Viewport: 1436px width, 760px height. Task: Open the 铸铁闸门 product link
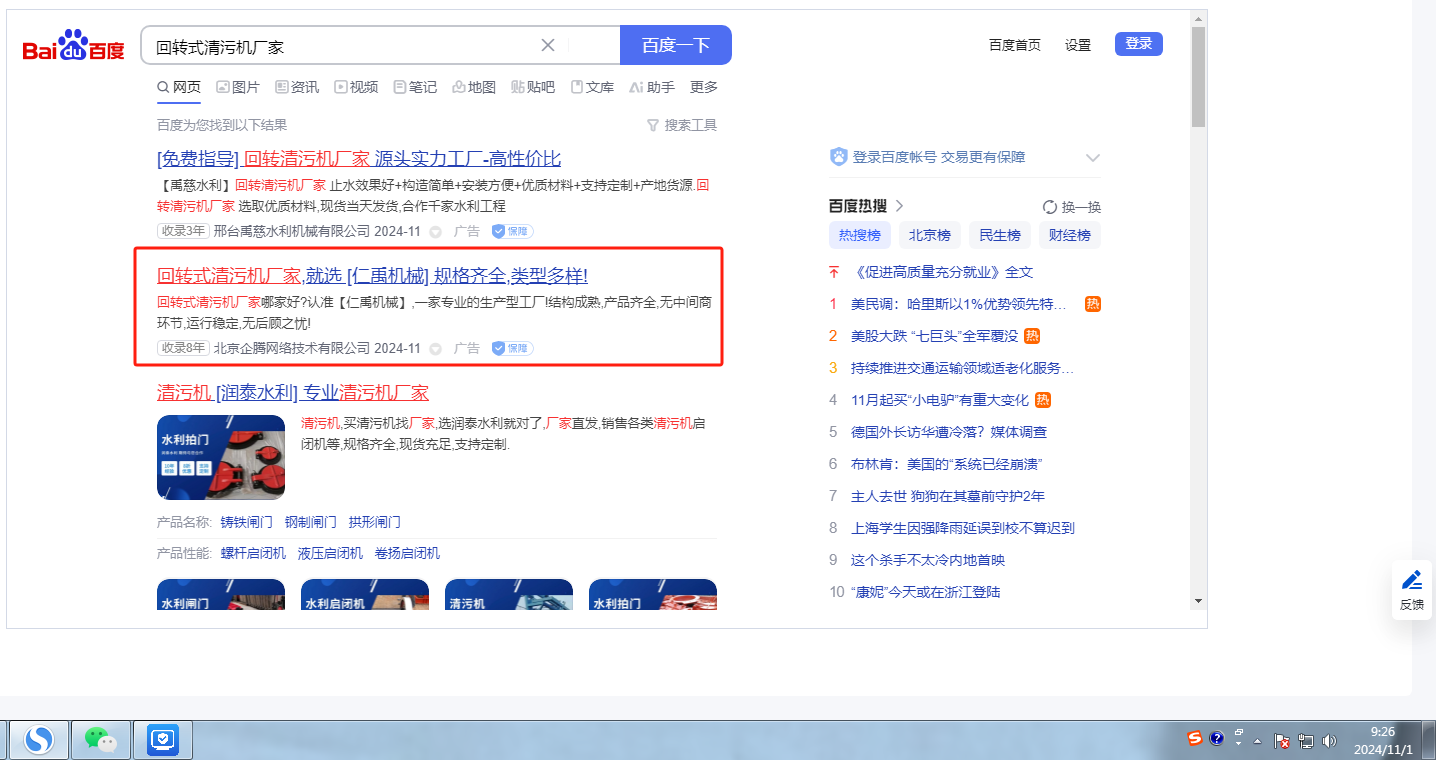tap(247, 522)
